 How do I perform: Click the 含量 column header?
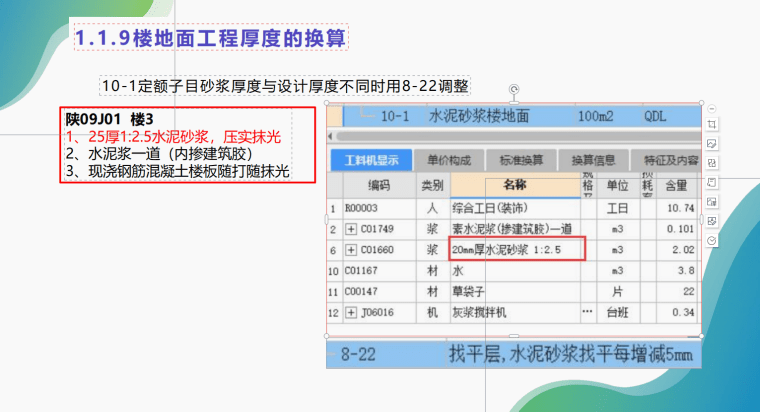click(x=676, y=185)
